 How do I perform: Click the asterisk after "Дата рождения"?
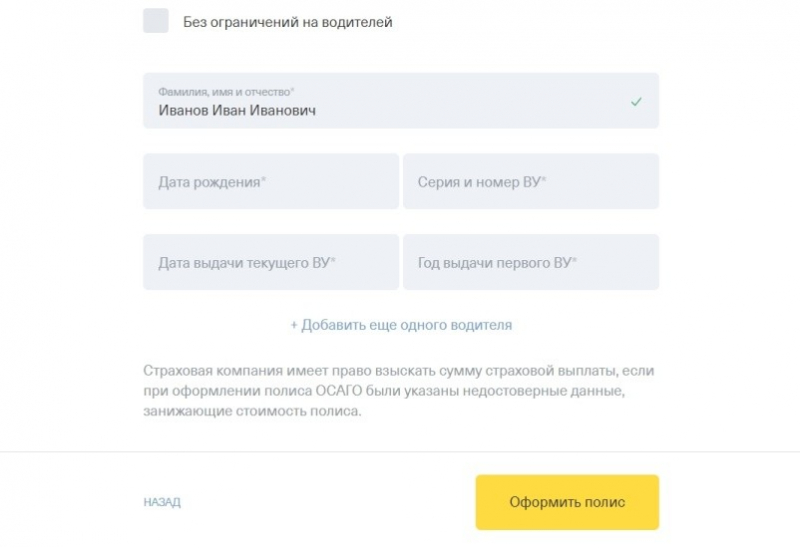tap(263, 180)
